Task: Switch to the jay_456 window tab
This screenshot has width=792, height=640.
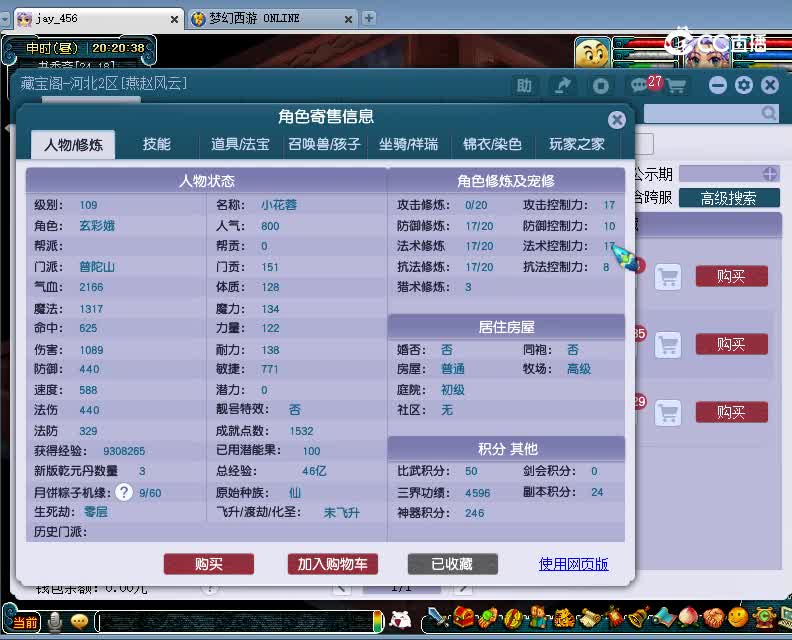Action: coord(97,19)
